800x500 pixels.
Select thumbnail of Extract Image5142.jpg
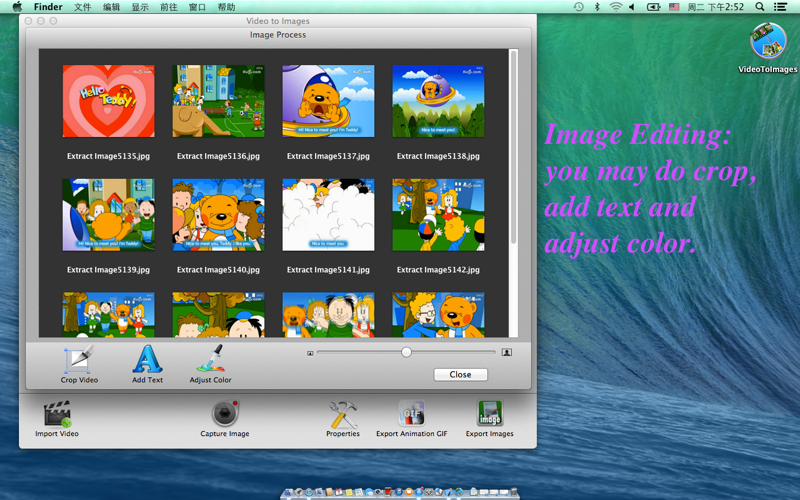coord(438,215)
